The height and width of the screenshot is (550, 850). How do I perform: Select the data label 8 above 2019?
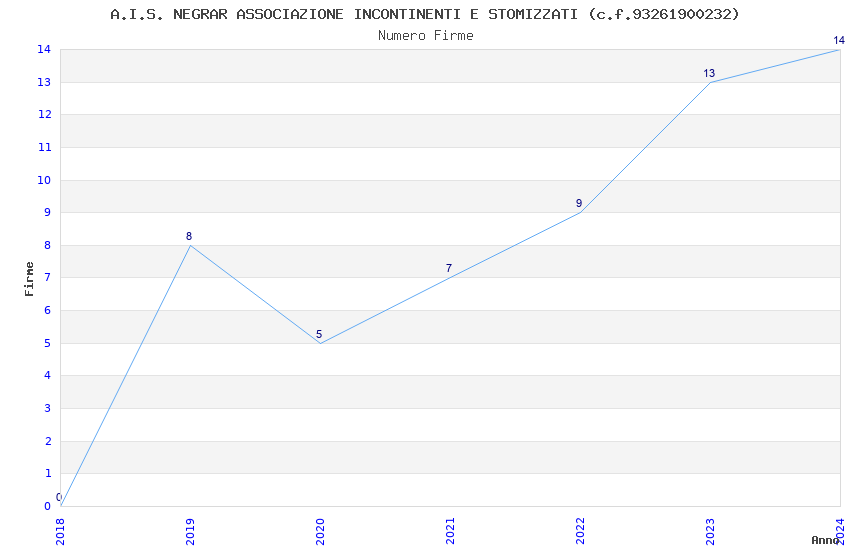tap(189, 236)
